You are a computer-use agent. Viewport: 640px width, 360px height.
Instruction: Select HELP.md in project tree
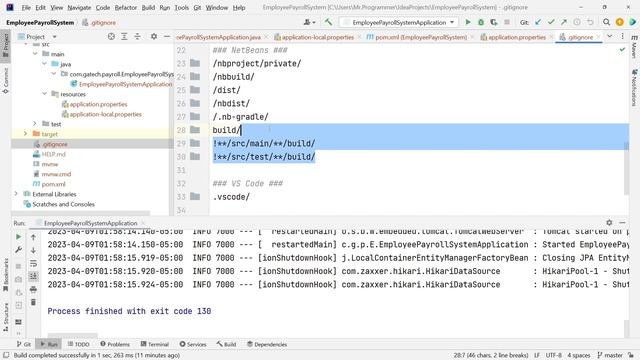(53, 154)
